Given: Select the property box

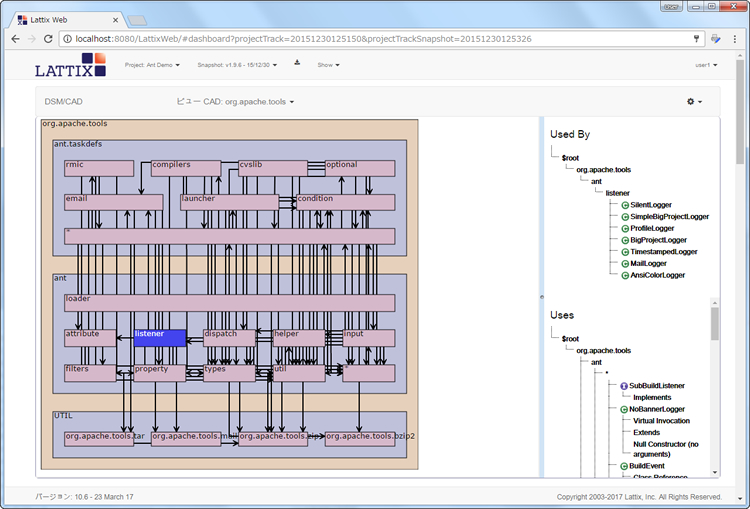Looking at the screenshot, I should (160, 373).
